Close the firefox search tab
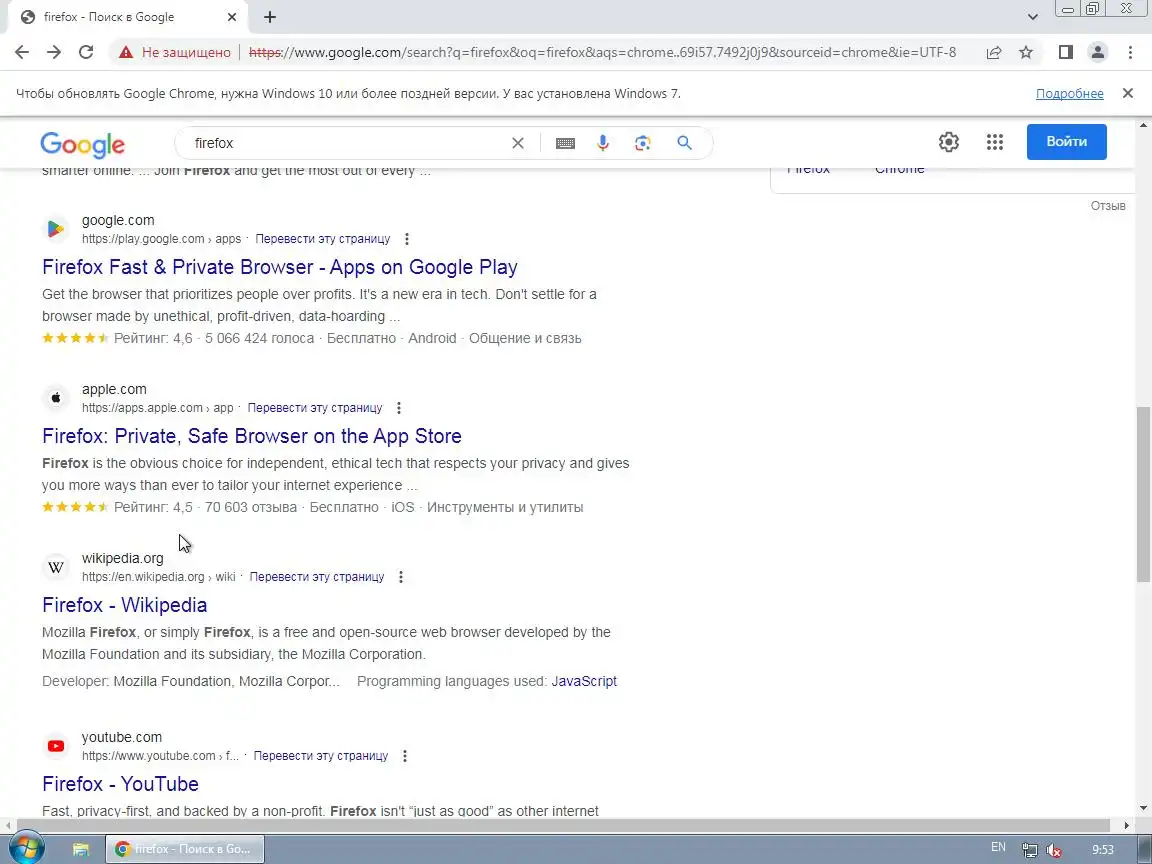Screen dimensions: 1152x864 (232, 17)
